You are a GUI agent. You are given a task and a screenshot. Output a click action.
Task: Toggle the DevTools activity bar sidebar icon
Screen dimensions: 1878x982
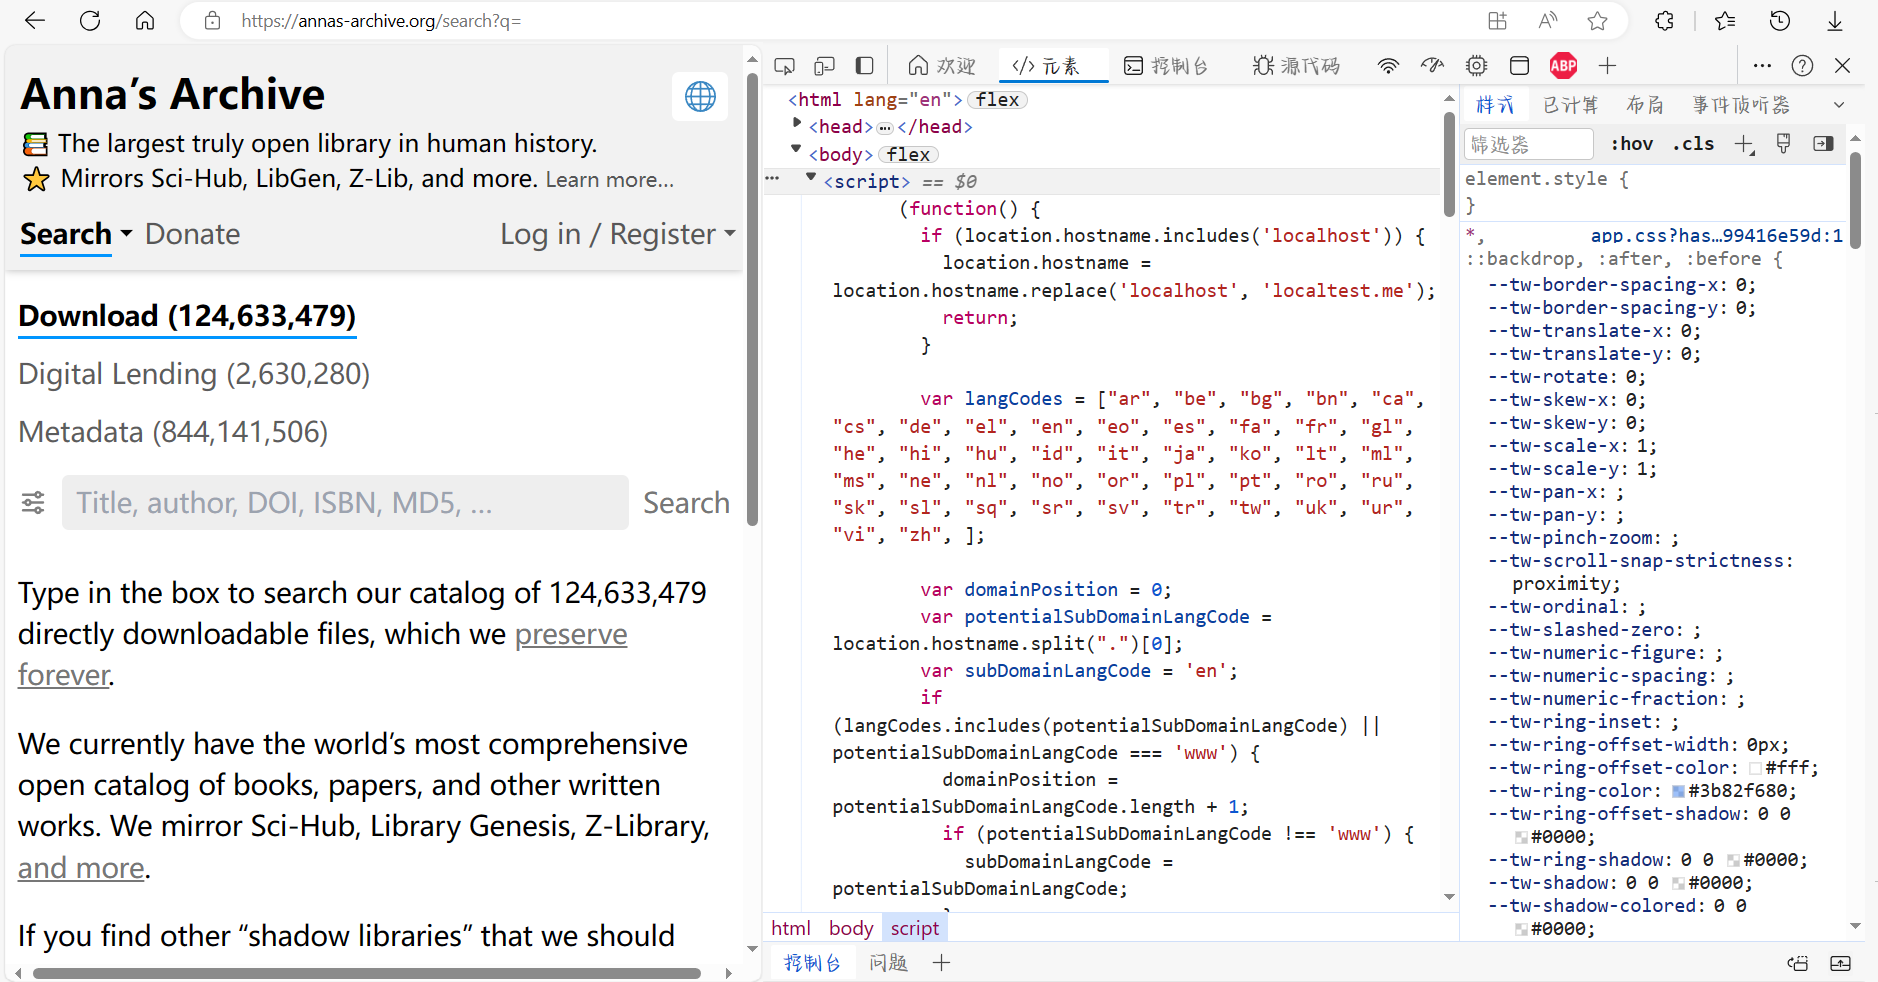[x=865, y=66]
